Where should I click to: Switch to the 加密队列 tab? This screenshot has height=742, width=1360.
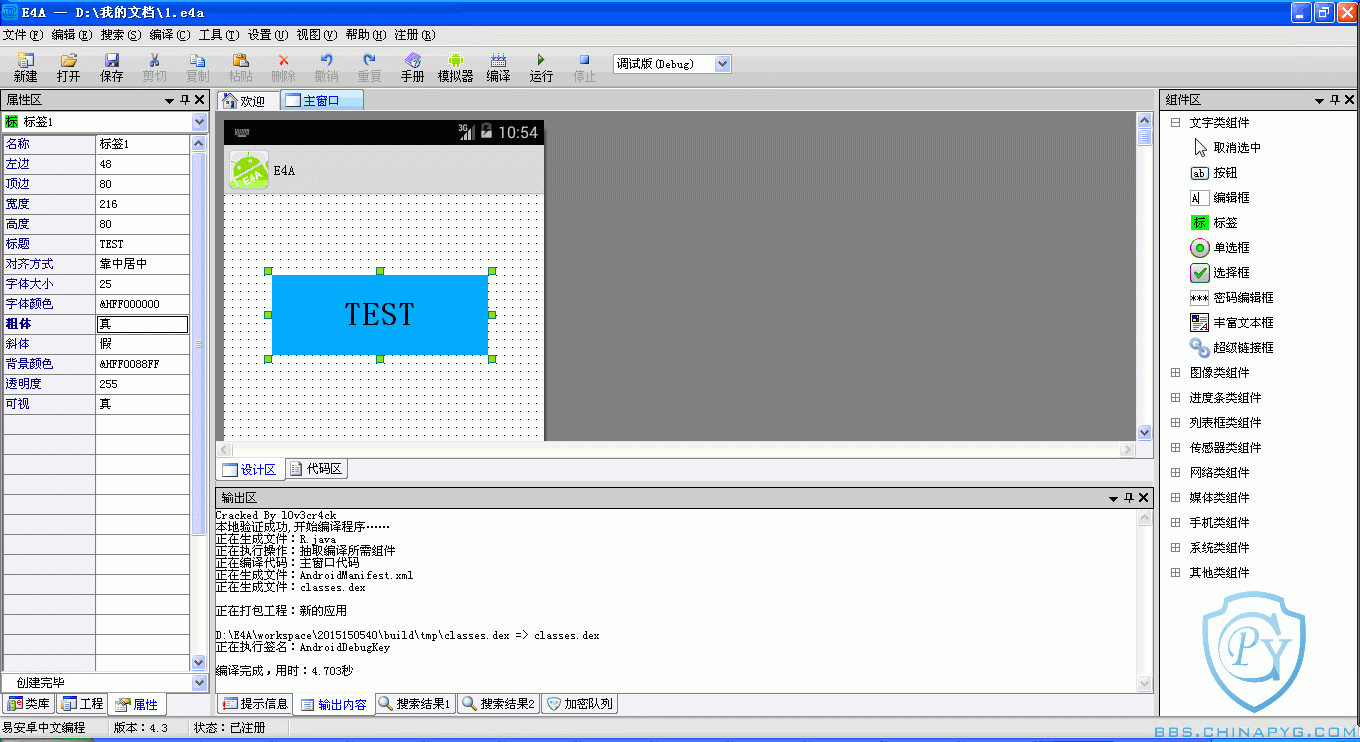tap(579, 704)
